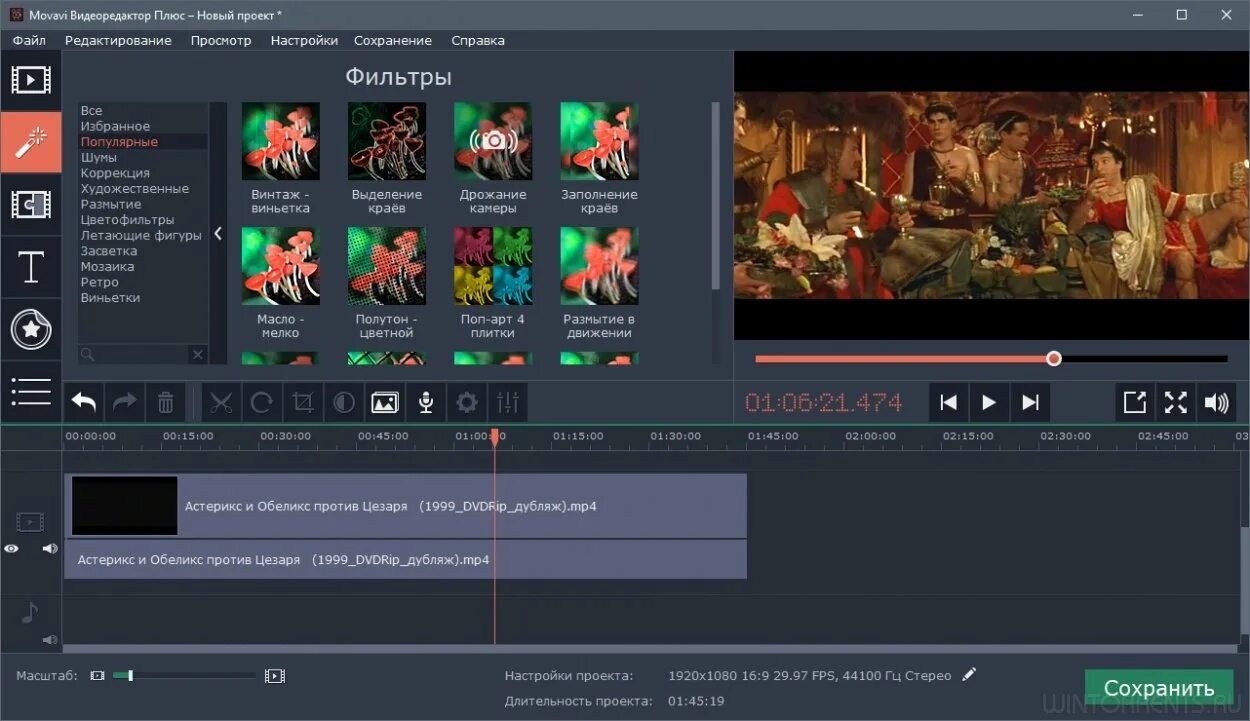Open color adjustments tool
The width and height of the screenshot is (1250, 721).
[x=344, y=403]
